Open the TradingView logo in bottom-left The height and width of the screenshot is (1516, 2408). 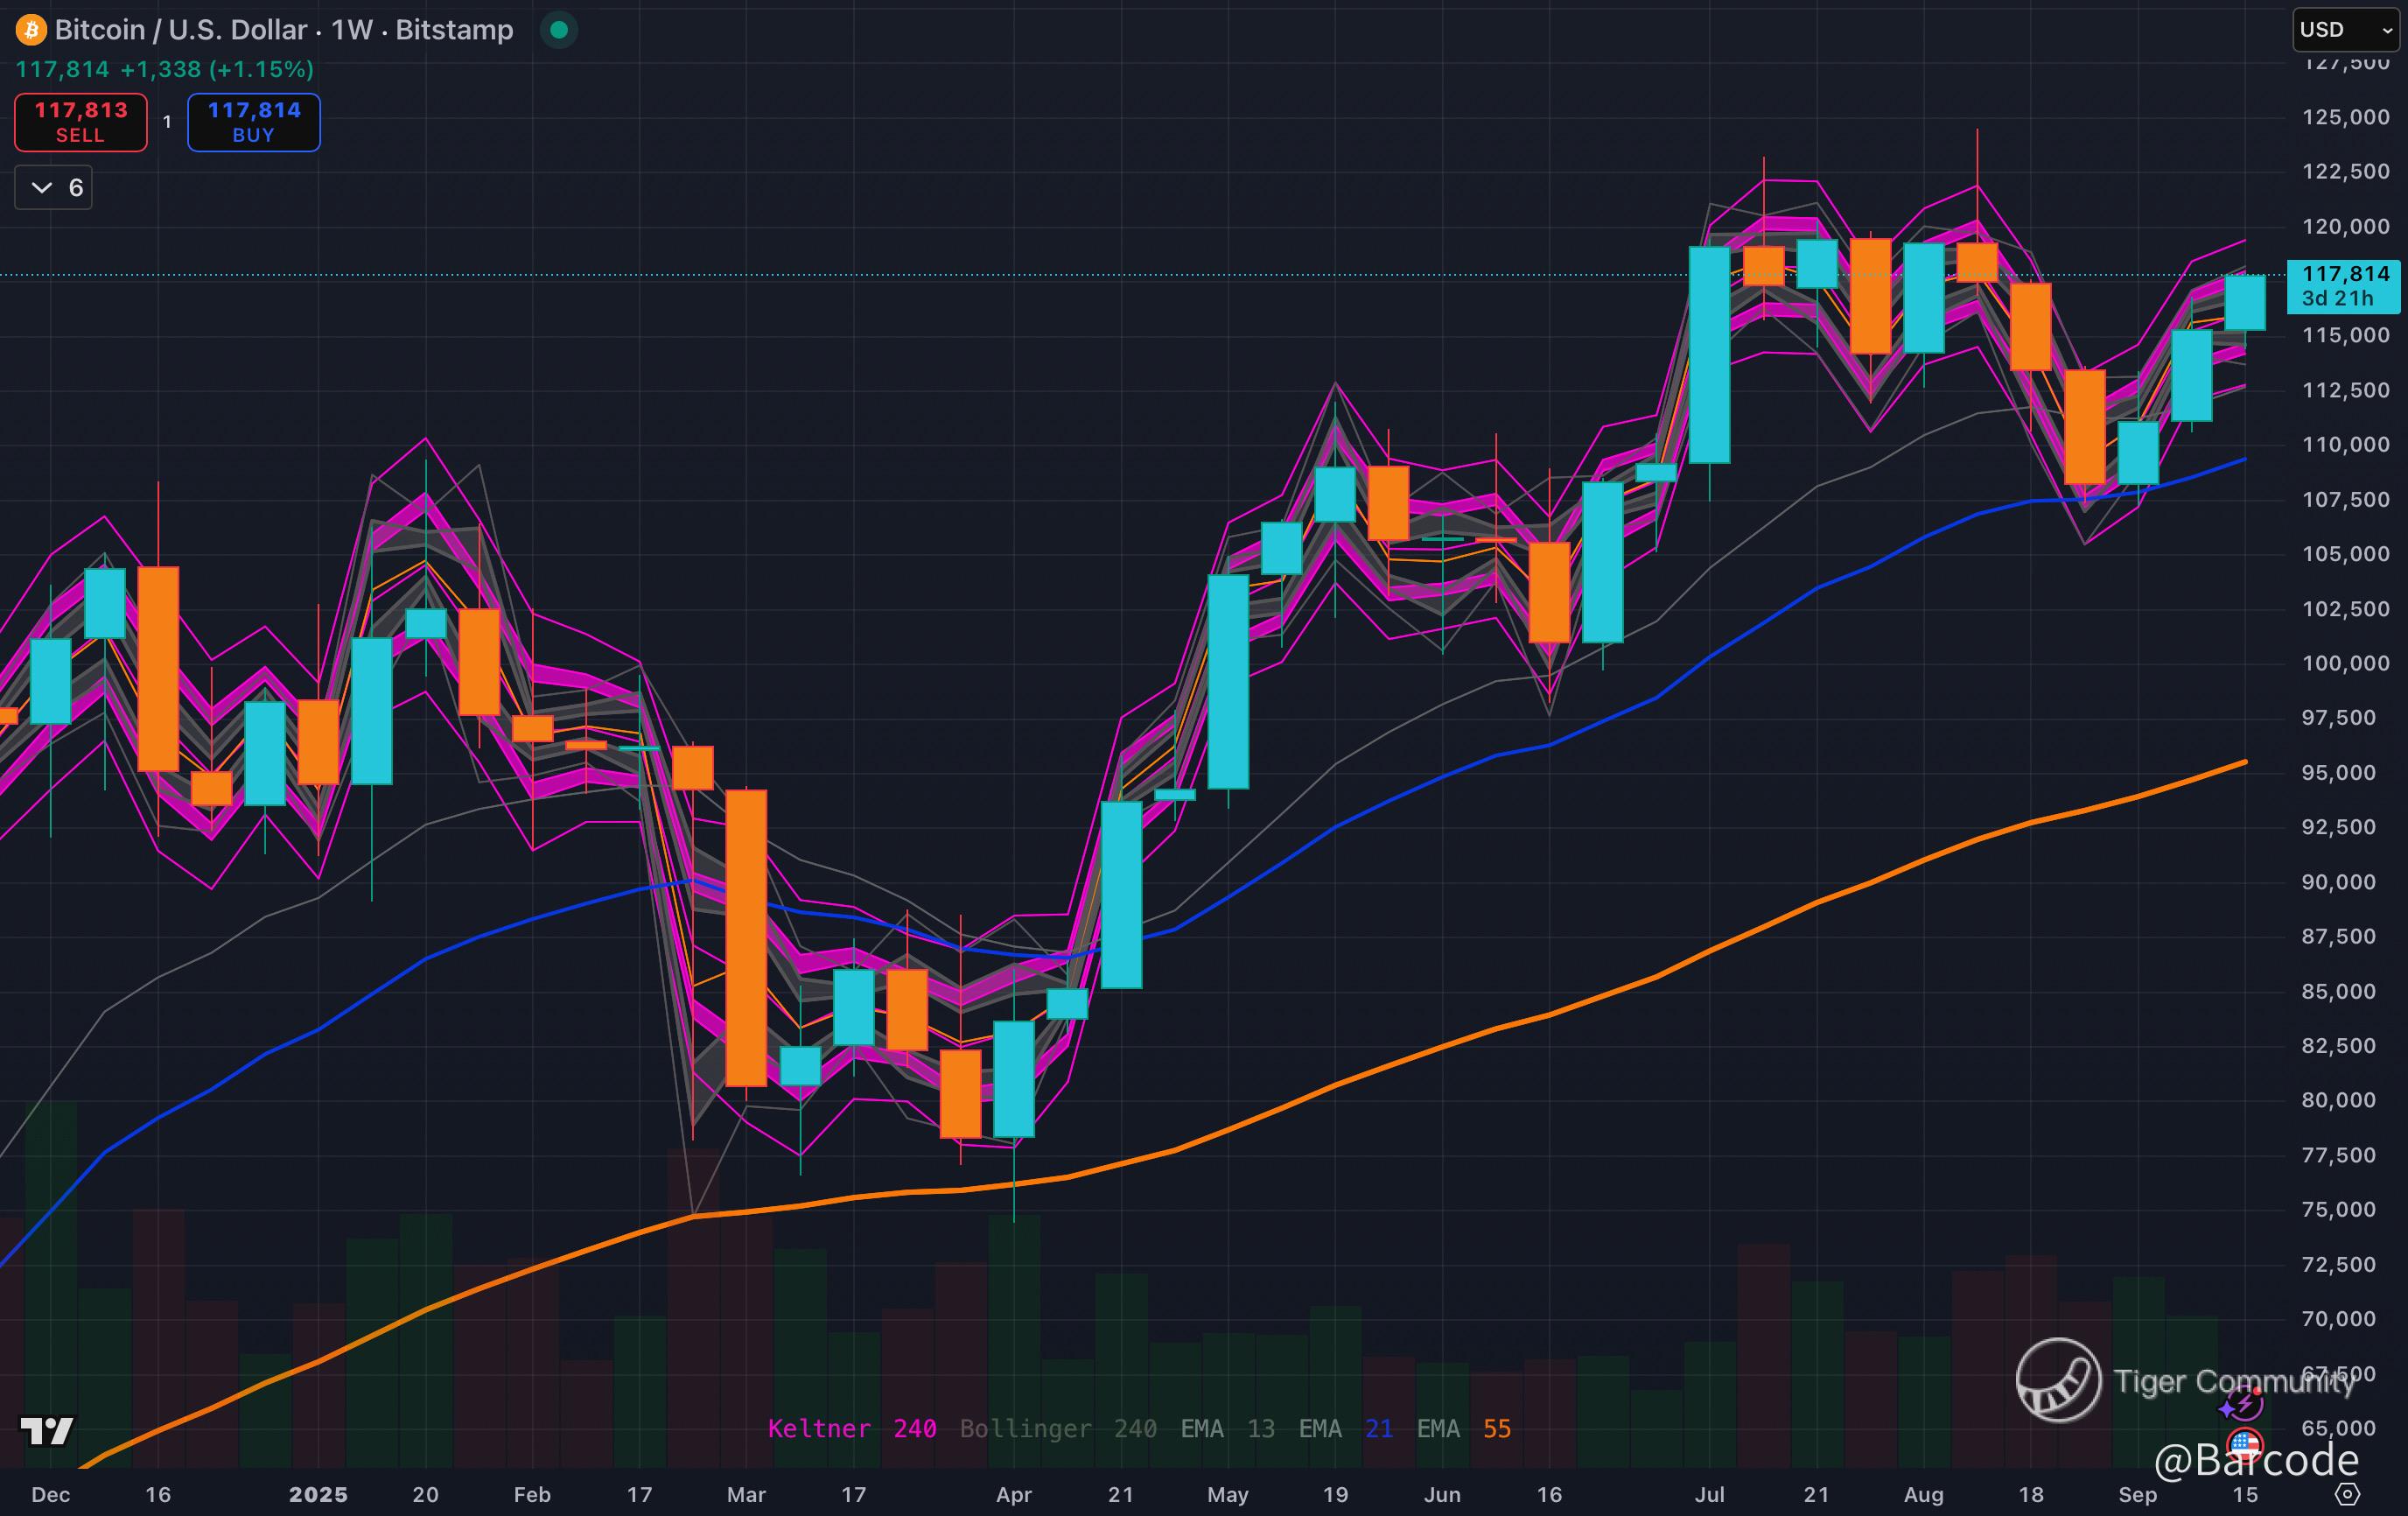(x=46, y=1431)
